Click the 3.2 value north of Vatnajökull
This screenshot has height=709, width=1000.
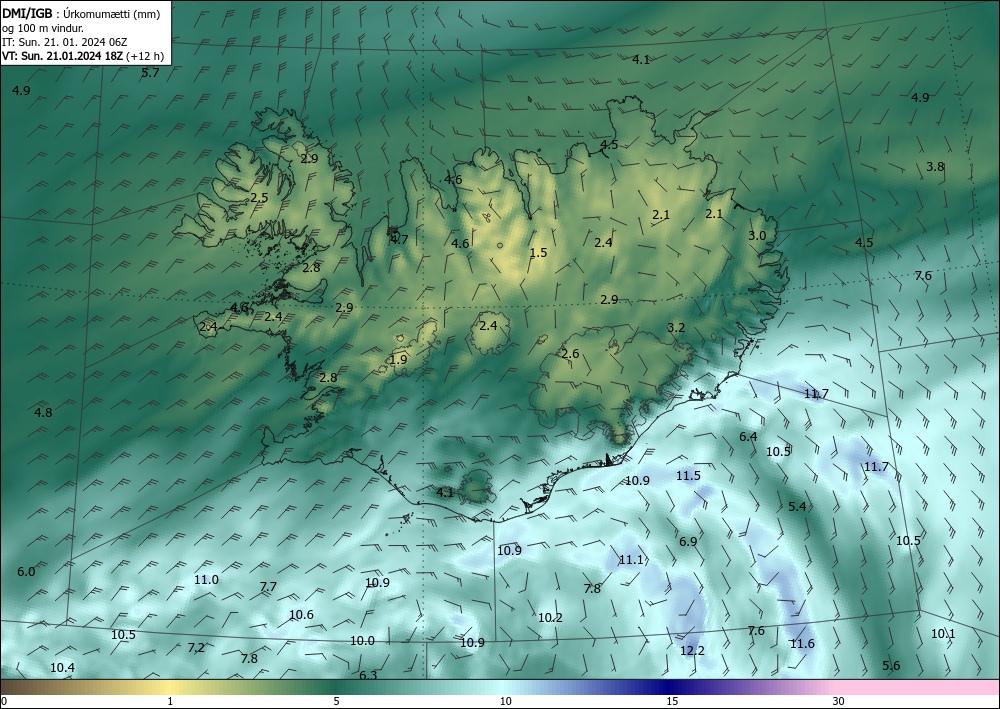pyautogui.click(x=676, y=328)
